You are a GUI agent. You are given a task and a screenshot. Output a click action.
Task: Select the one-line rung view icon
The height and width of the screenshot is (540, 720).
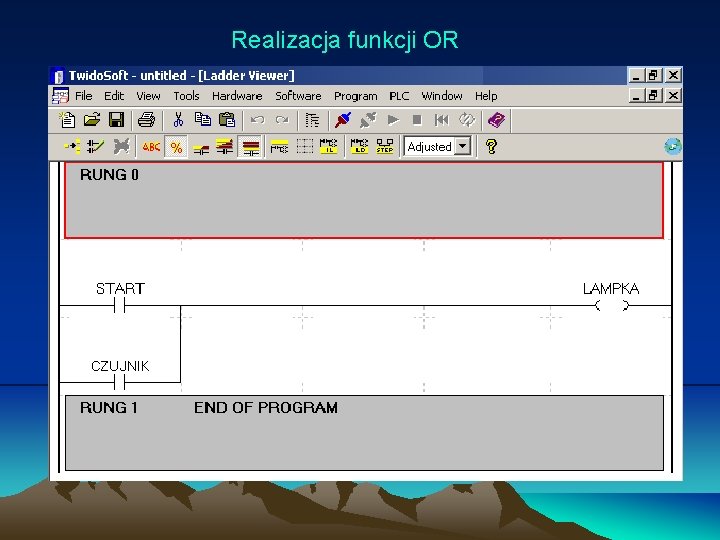[x=201, y=148]
